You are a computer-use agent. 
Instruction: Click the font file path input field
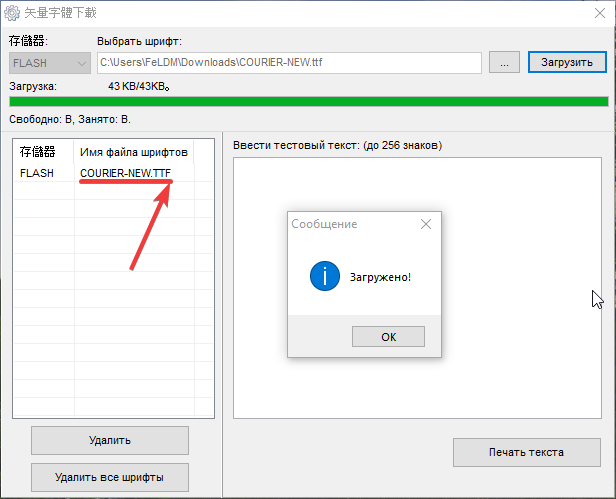[x=289, y=62]
